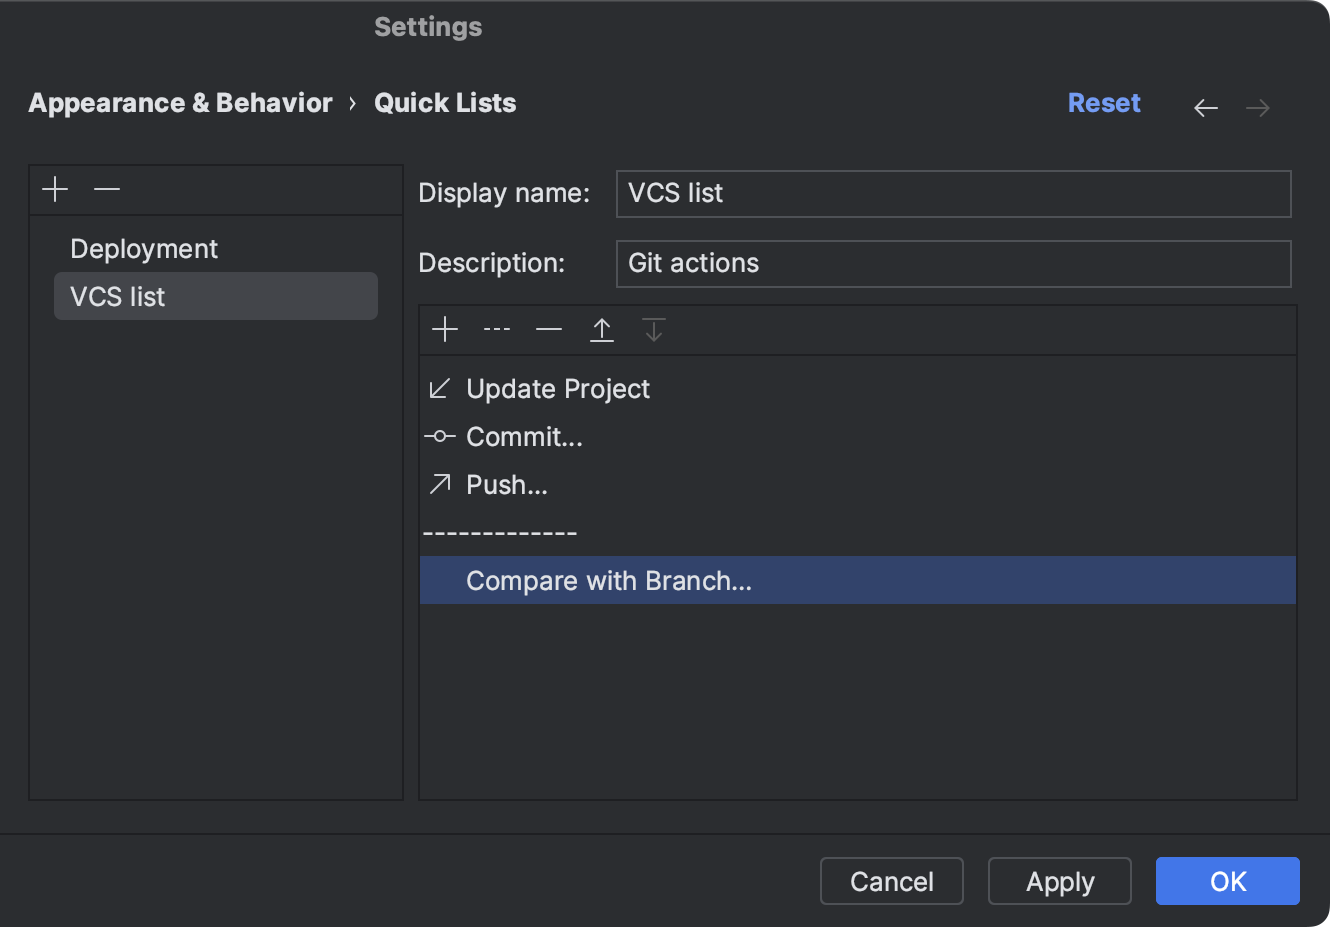Insert a separator into the action list
Viewport: 1330px width, 927px height.
(496, 329)
